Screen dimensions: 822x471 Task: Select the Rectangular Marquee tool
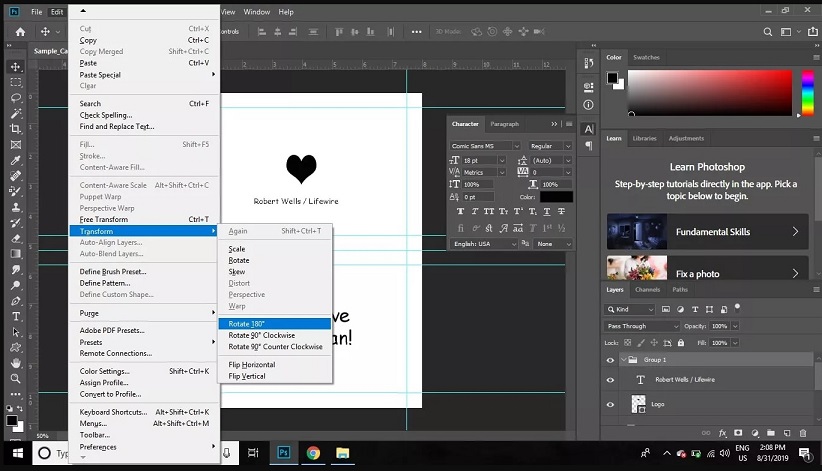pos(16,82)
